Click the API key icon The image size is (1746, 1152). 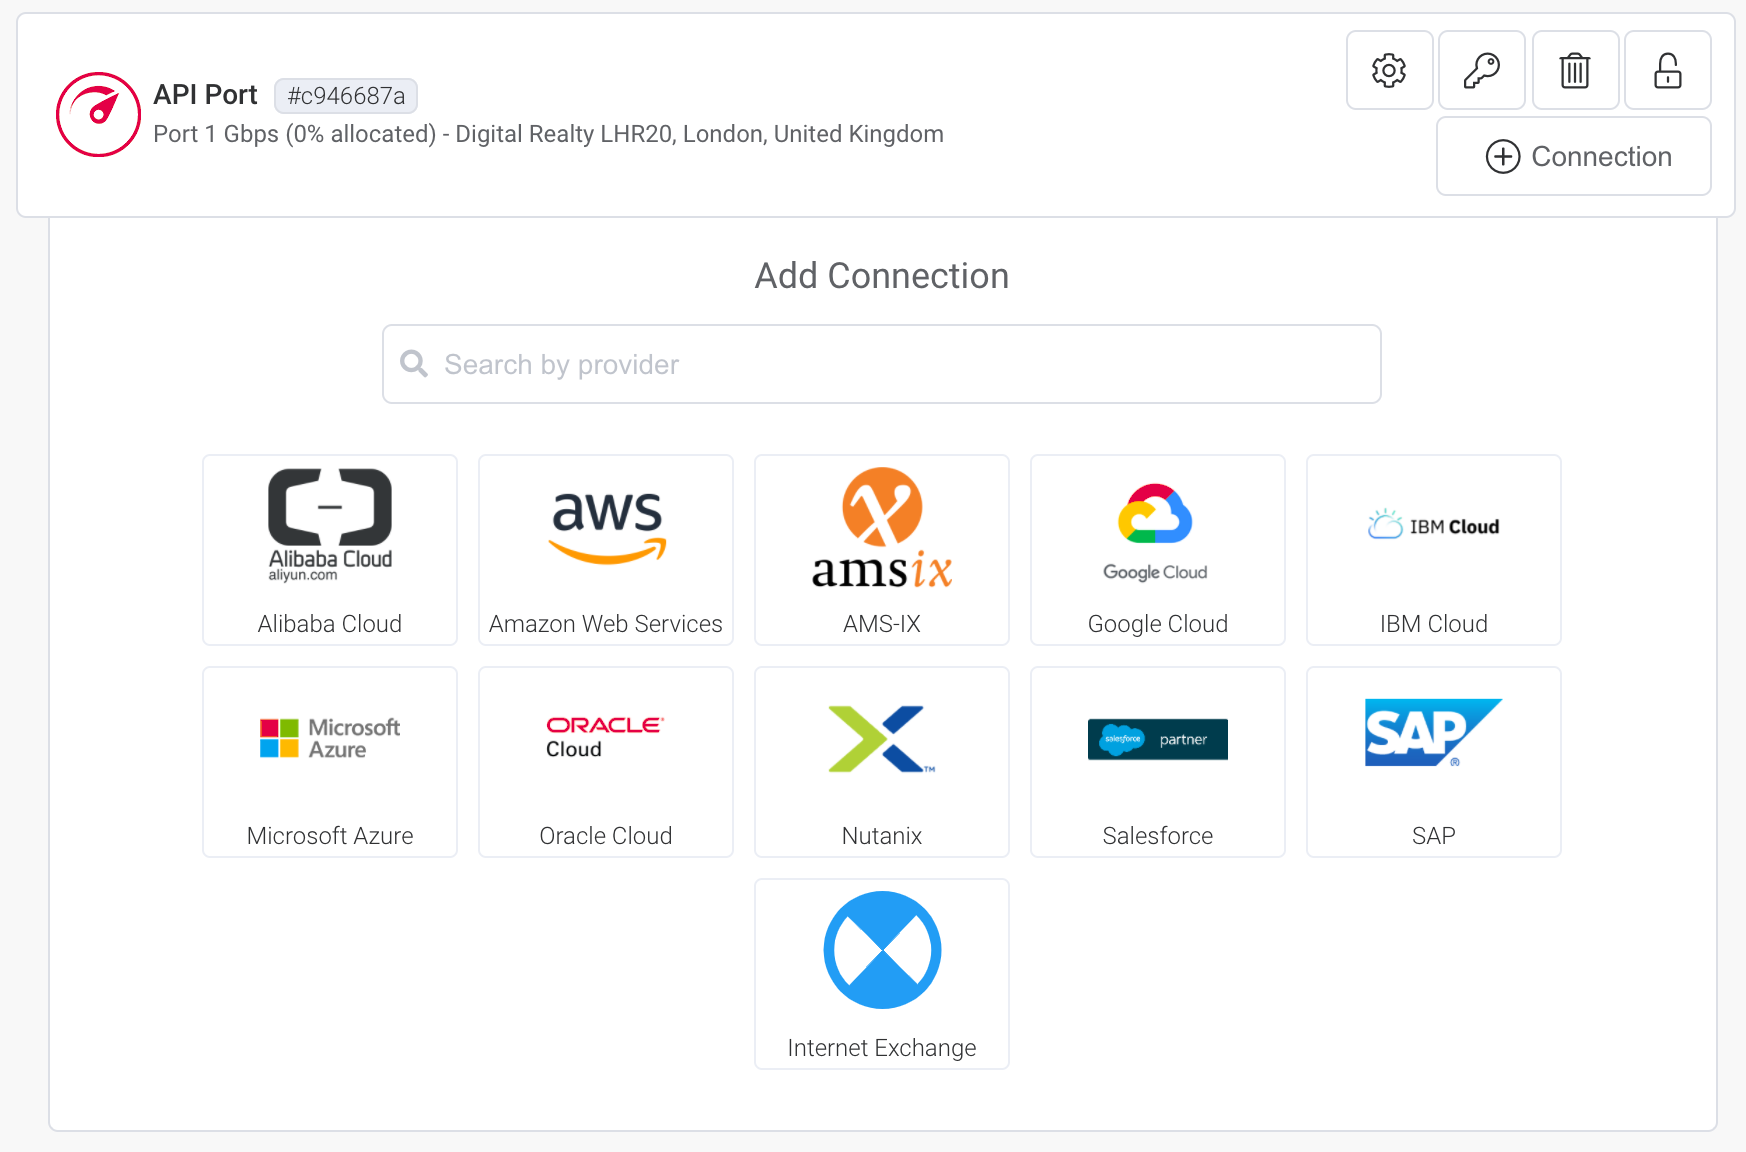click(x=1482, y=70)
